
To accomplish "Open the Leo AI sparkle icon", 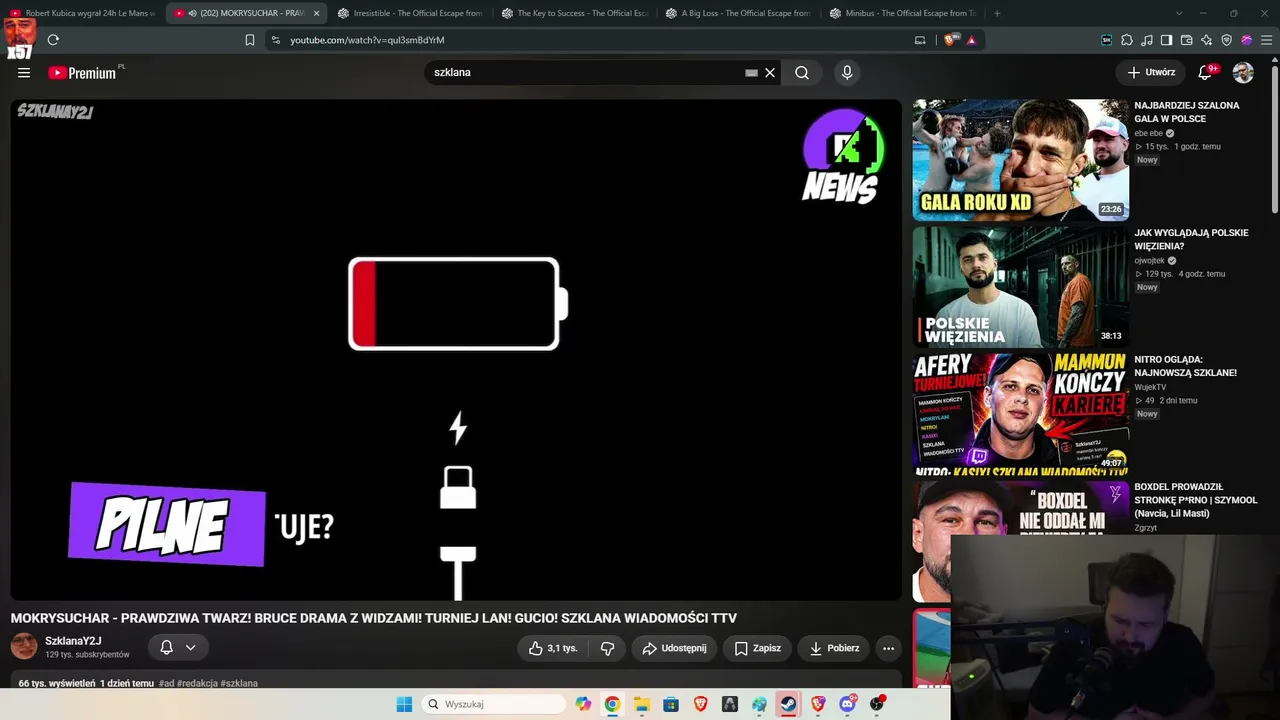I will coord(1207,40).
